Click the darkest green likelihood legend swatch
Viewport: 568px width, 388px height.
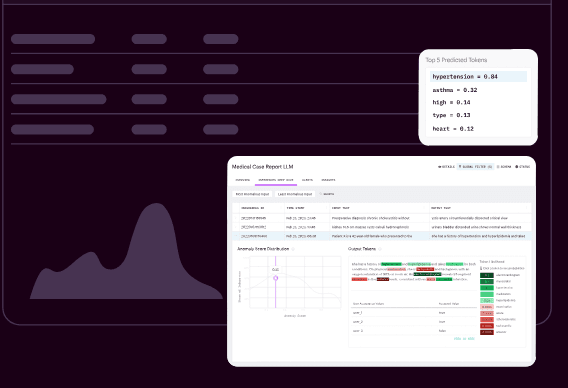point(487,275)
